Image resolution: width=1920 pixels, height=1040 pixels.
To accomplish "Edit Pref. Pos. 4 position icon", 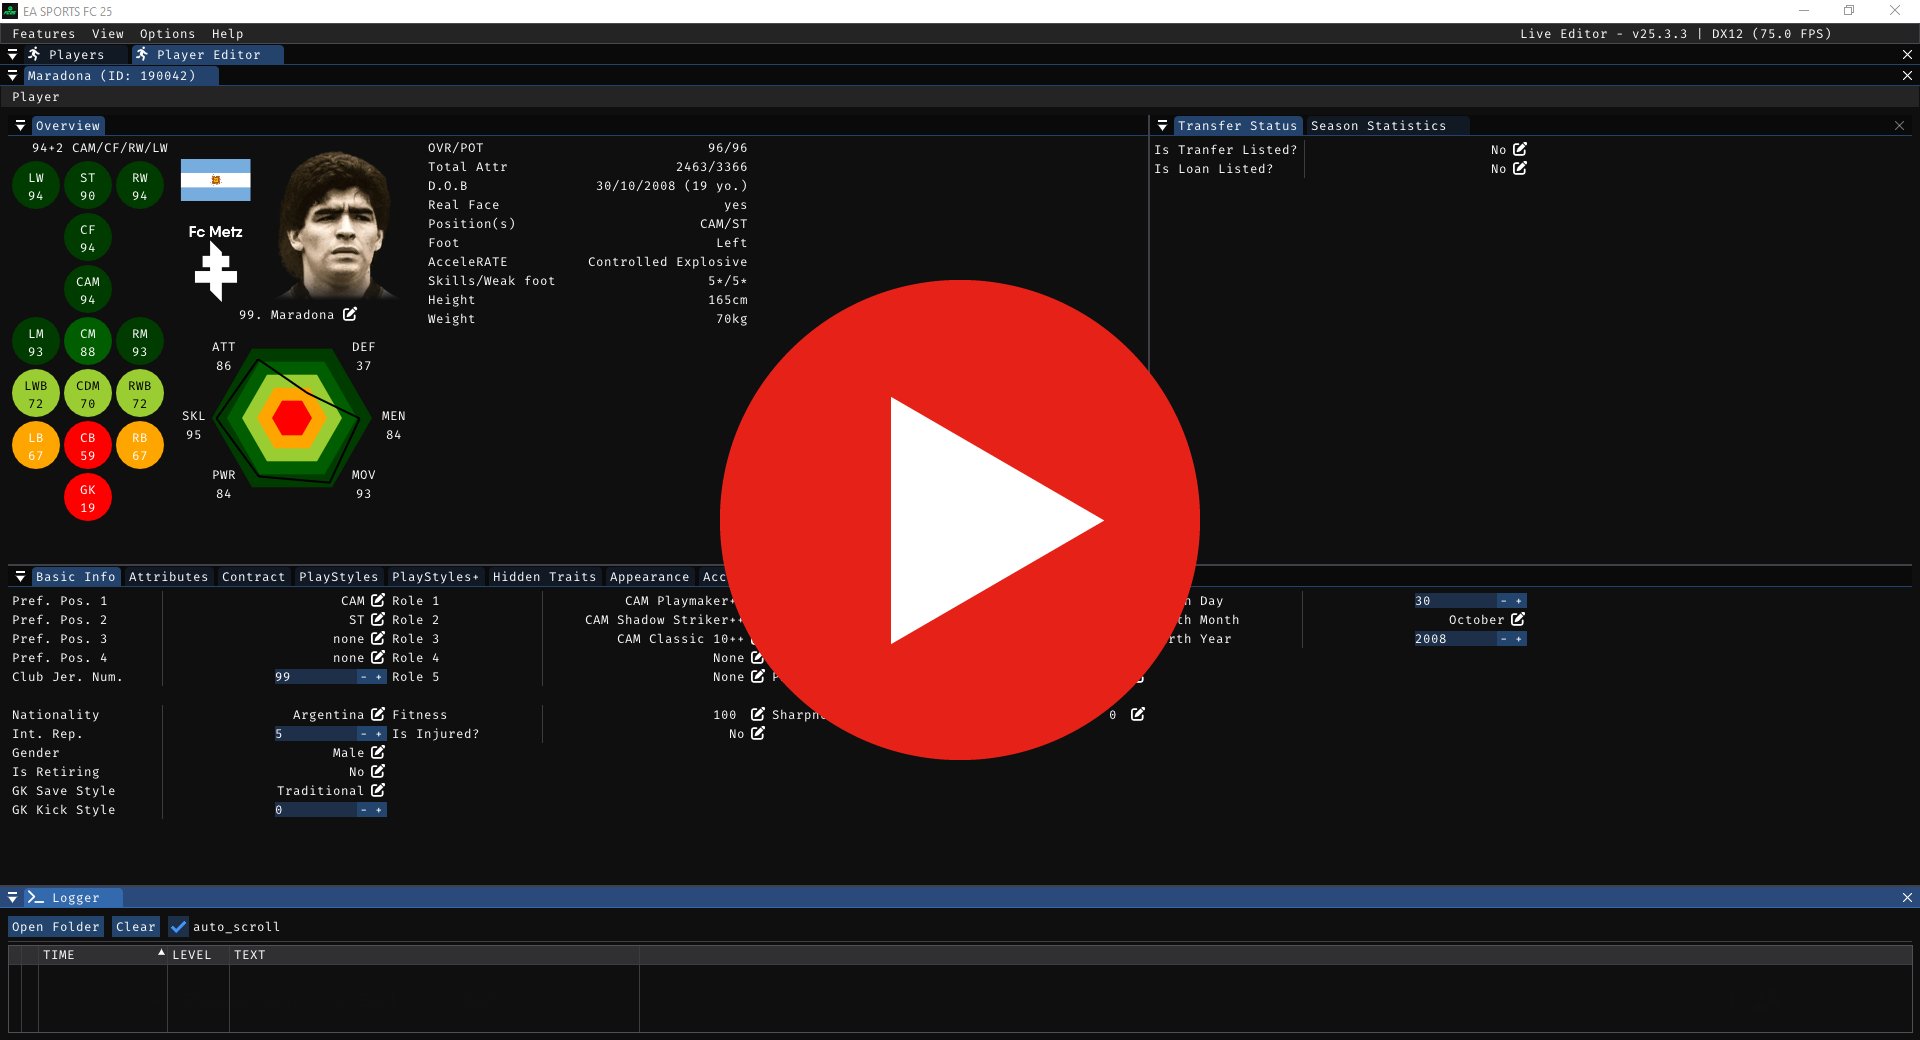I will pos(378,657).
